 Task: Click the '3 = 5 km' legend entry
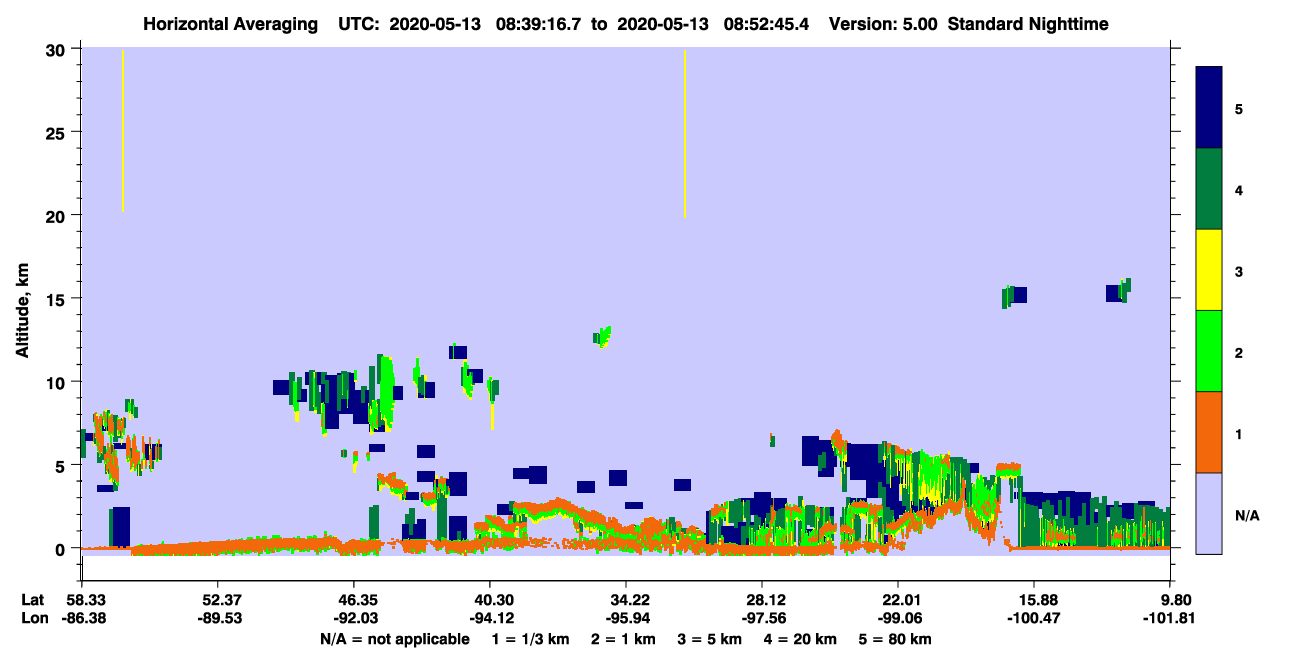click(708, 639)
